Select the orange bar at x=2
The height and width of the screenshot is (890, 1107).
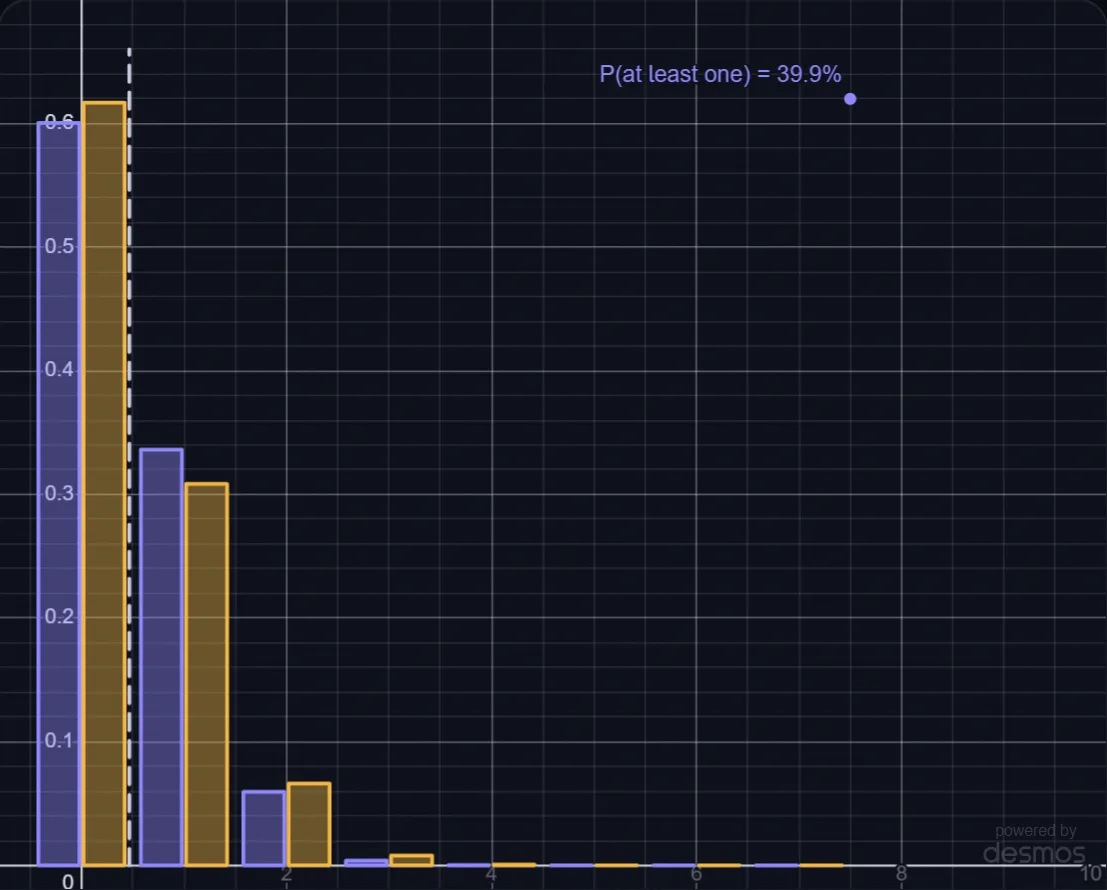[309, 824]
